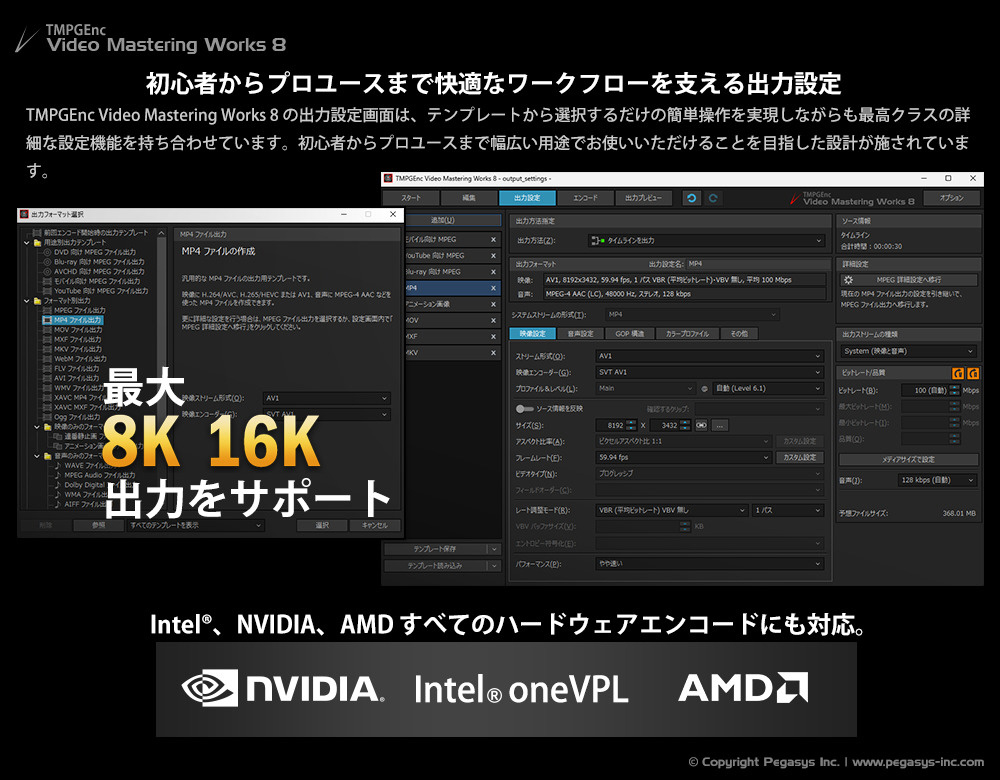Viewport: 1000px width, 780px height.
Task: Click キャンセル in the format selection dialog
Action: coord(374,526)
